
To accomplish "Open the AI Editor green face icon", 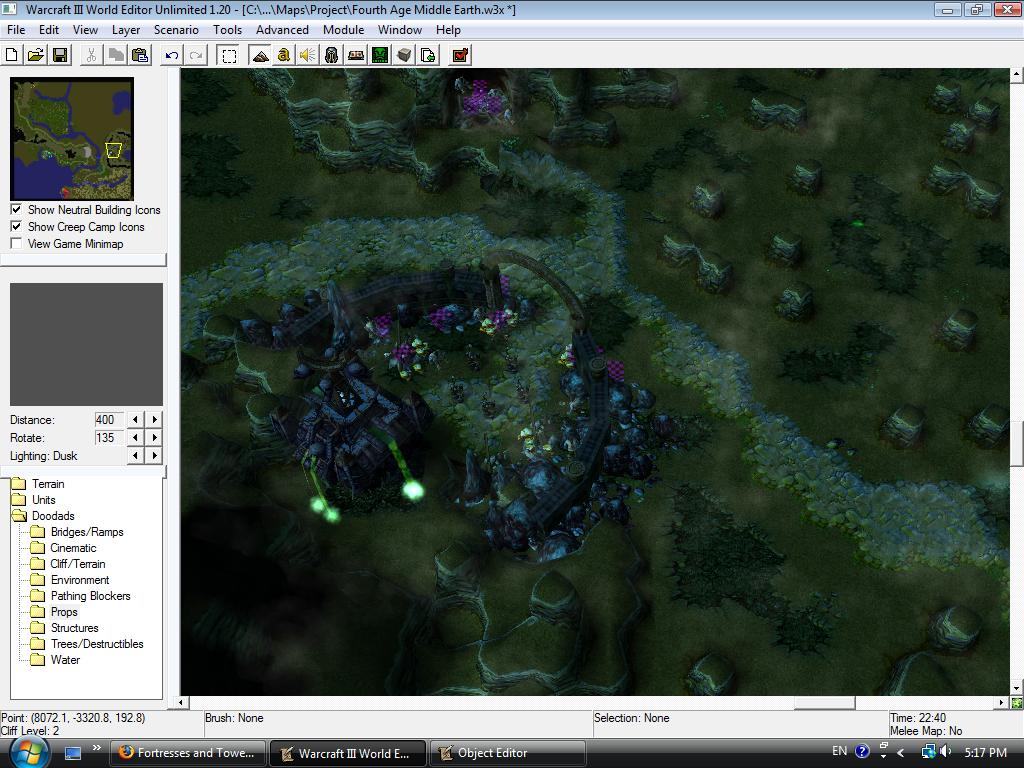I will coord(380,56).
